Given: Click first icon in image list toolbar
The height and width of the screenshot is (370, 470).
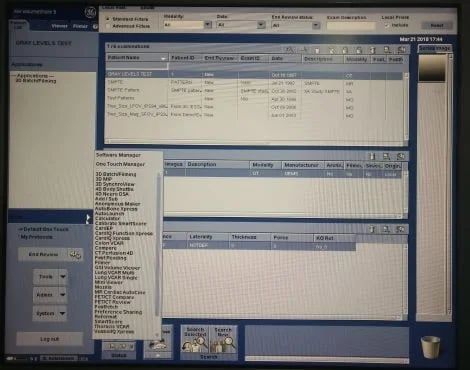Looking at the screenshot, I should (x=372, y=229).
